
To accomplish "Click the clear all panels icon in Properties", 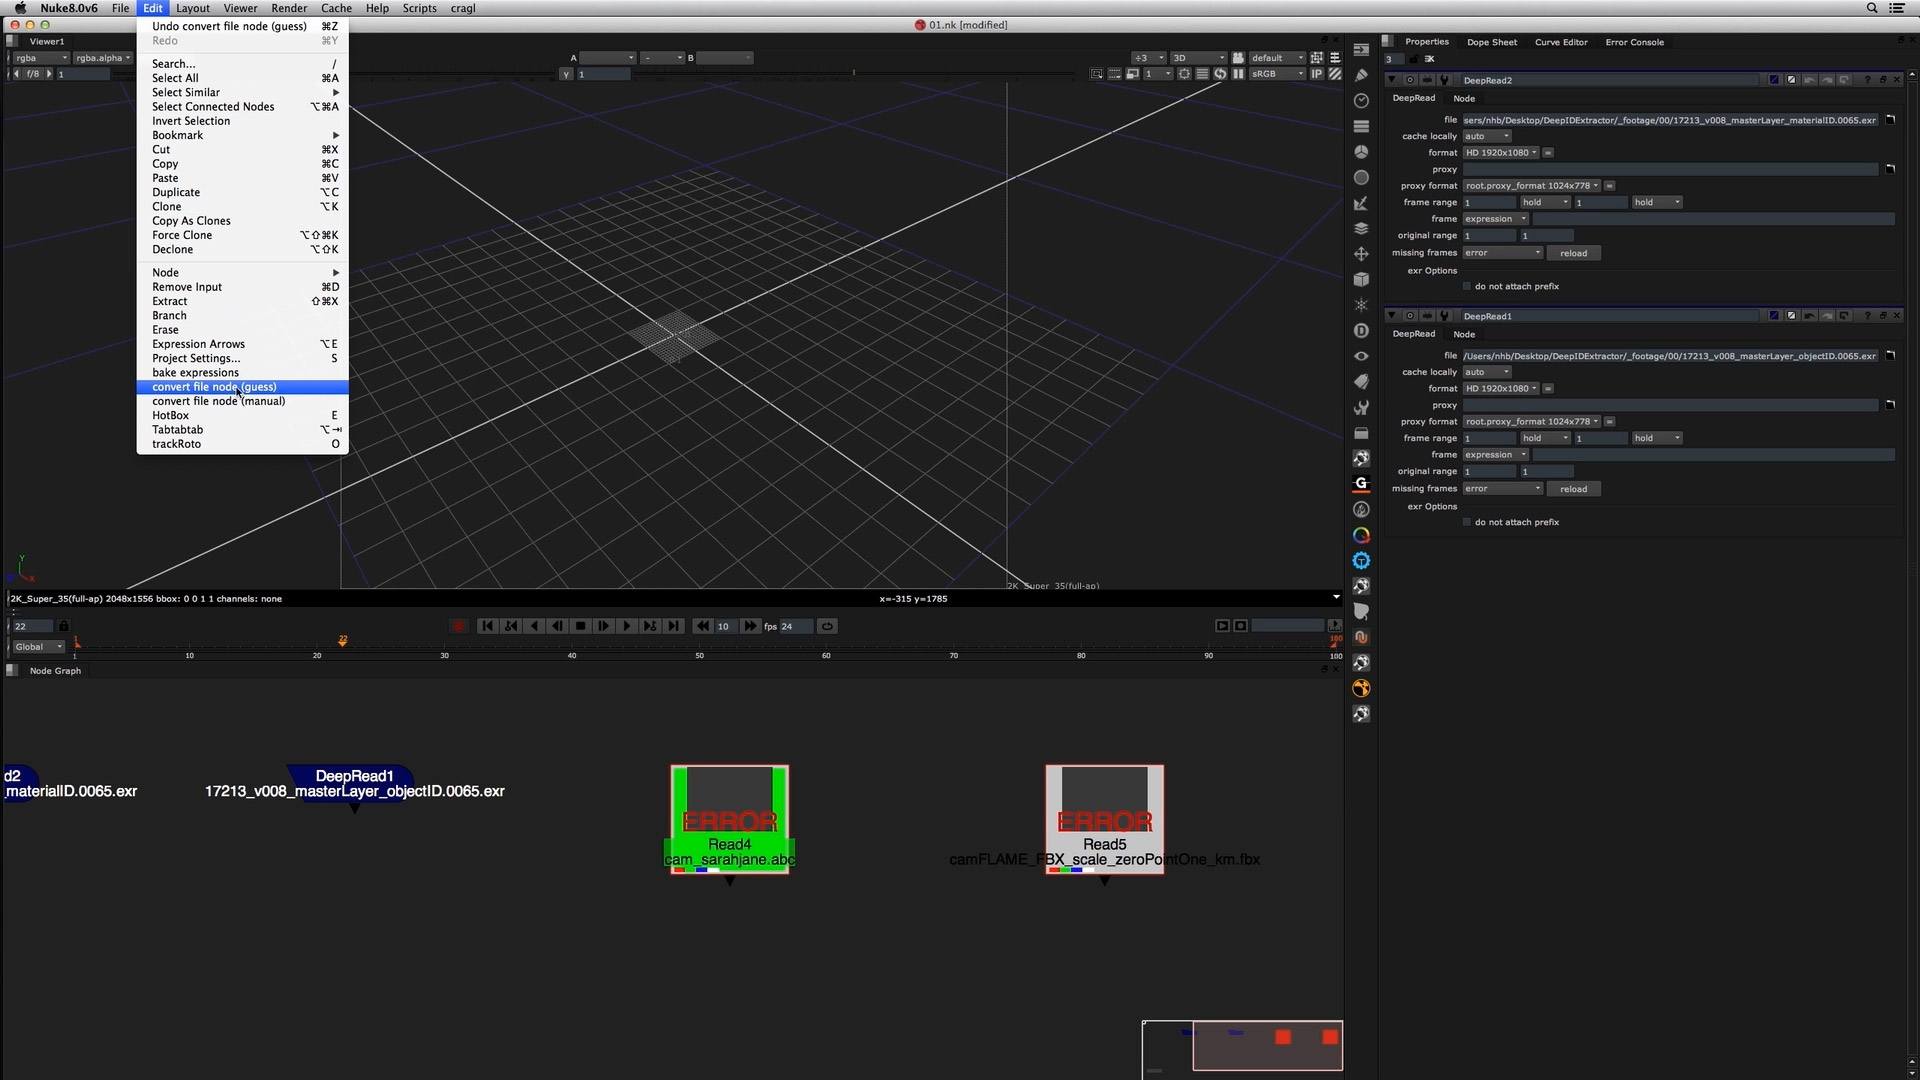I will coord(1429,59).
